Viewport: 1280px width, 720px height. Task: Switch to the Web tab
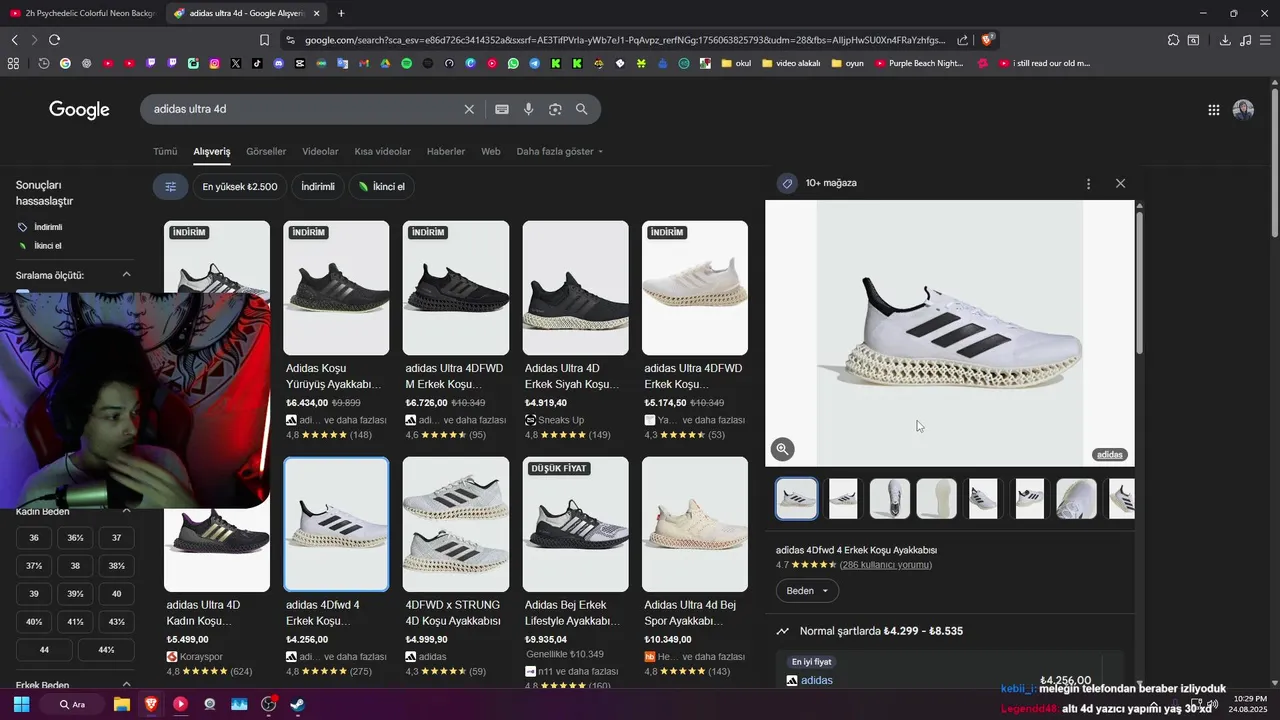pos(491,152)
